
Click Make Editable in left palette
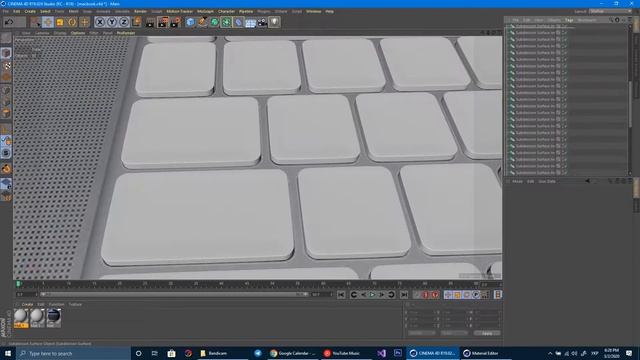click(x=6, y=39)
